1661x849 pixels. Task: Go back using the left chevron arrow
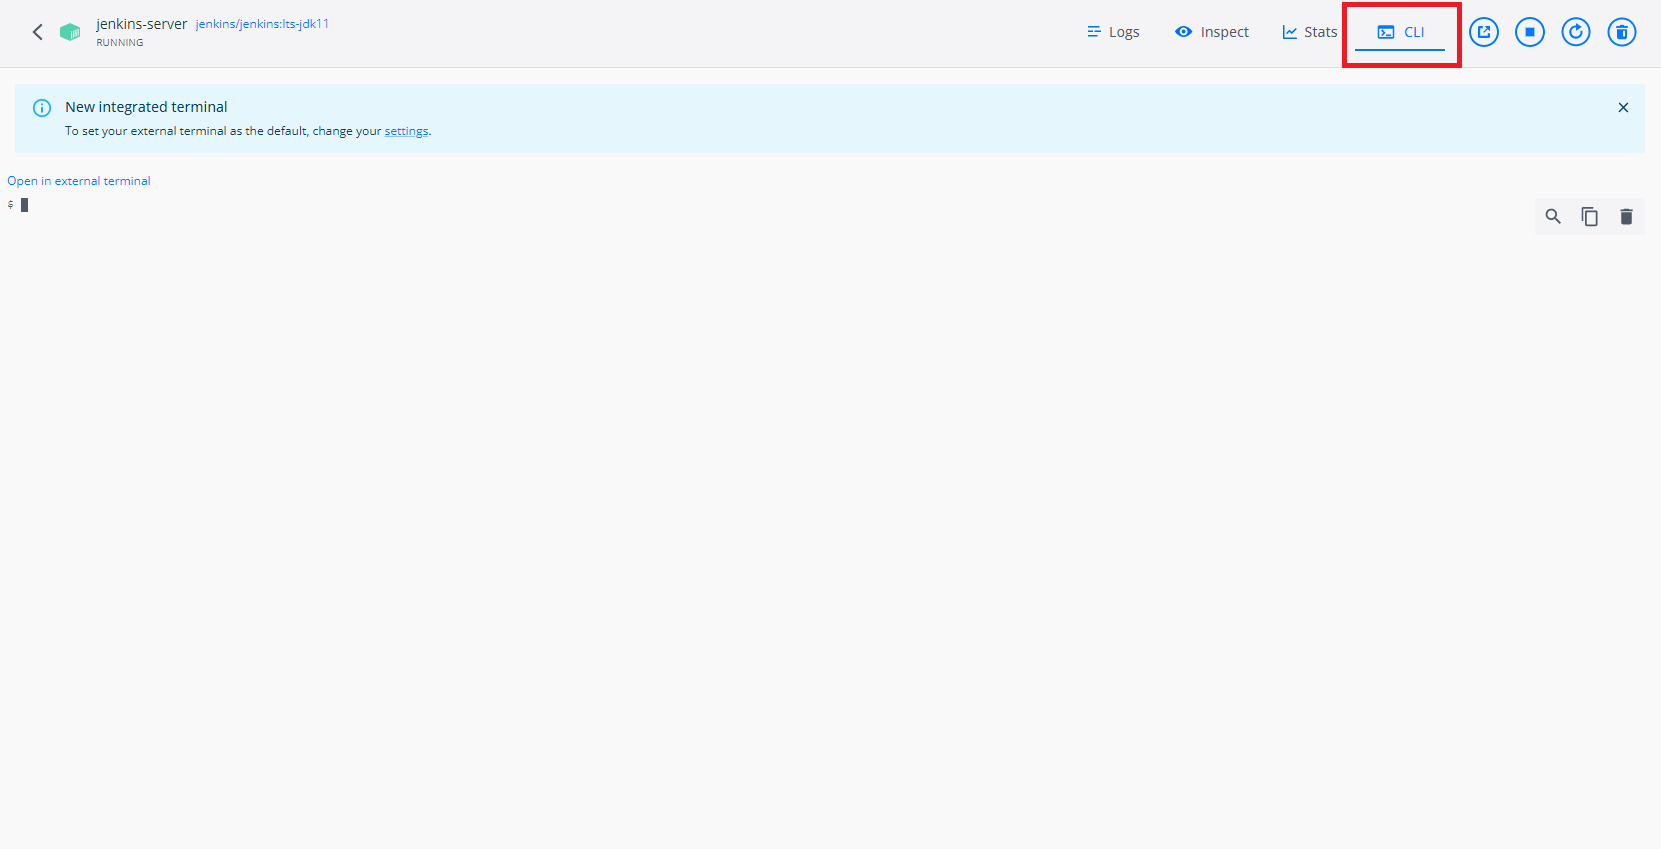38,32
